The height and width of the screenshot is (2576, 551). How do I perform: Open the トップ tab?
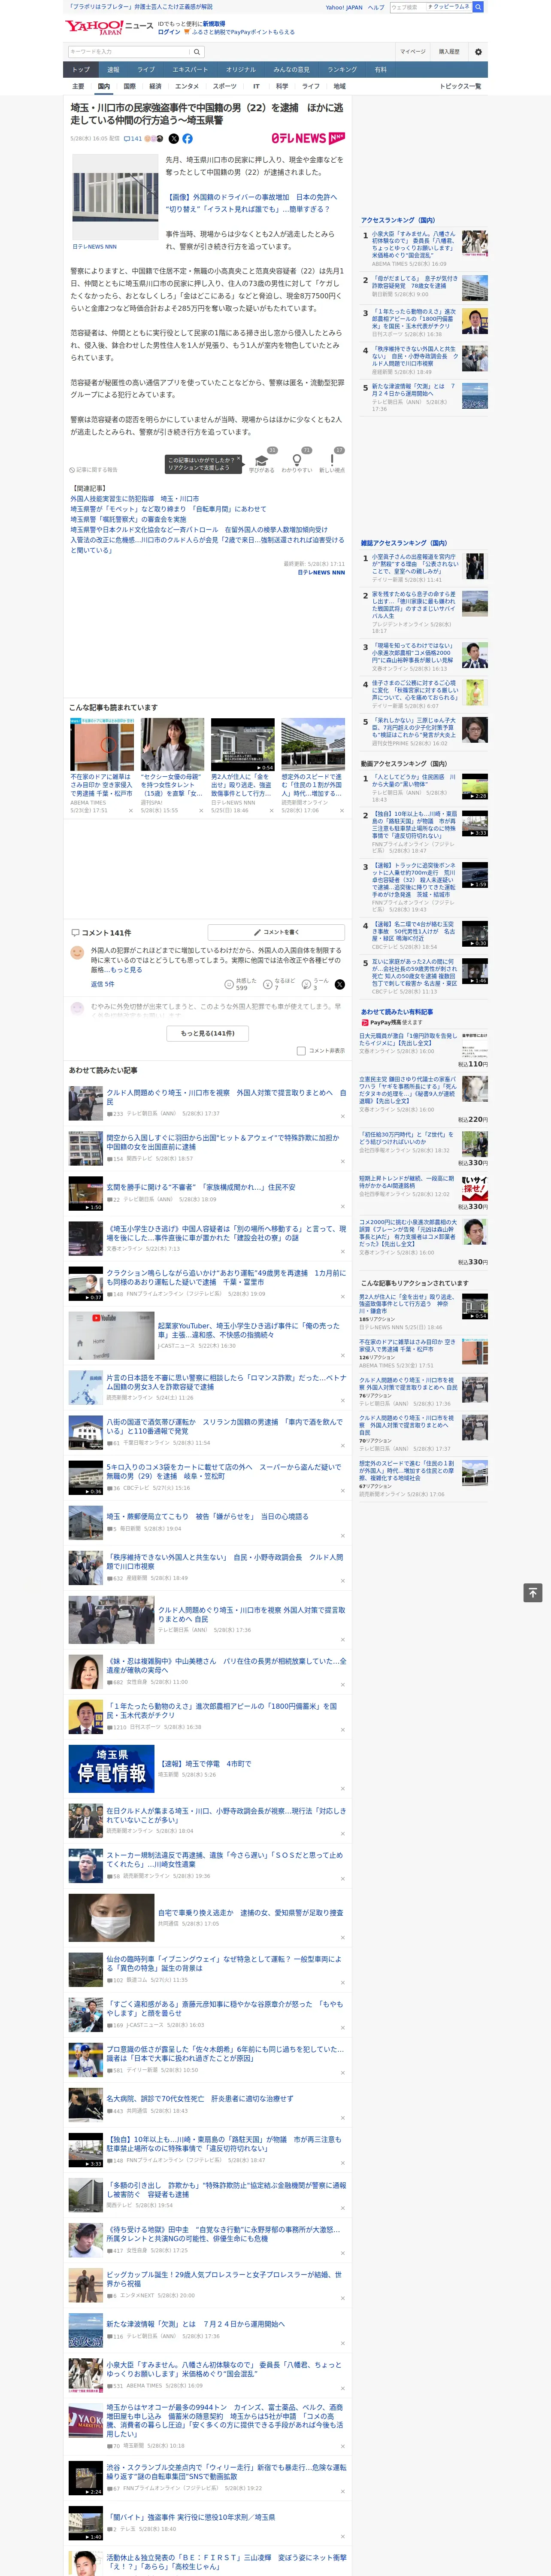click(x=81, y=70)
